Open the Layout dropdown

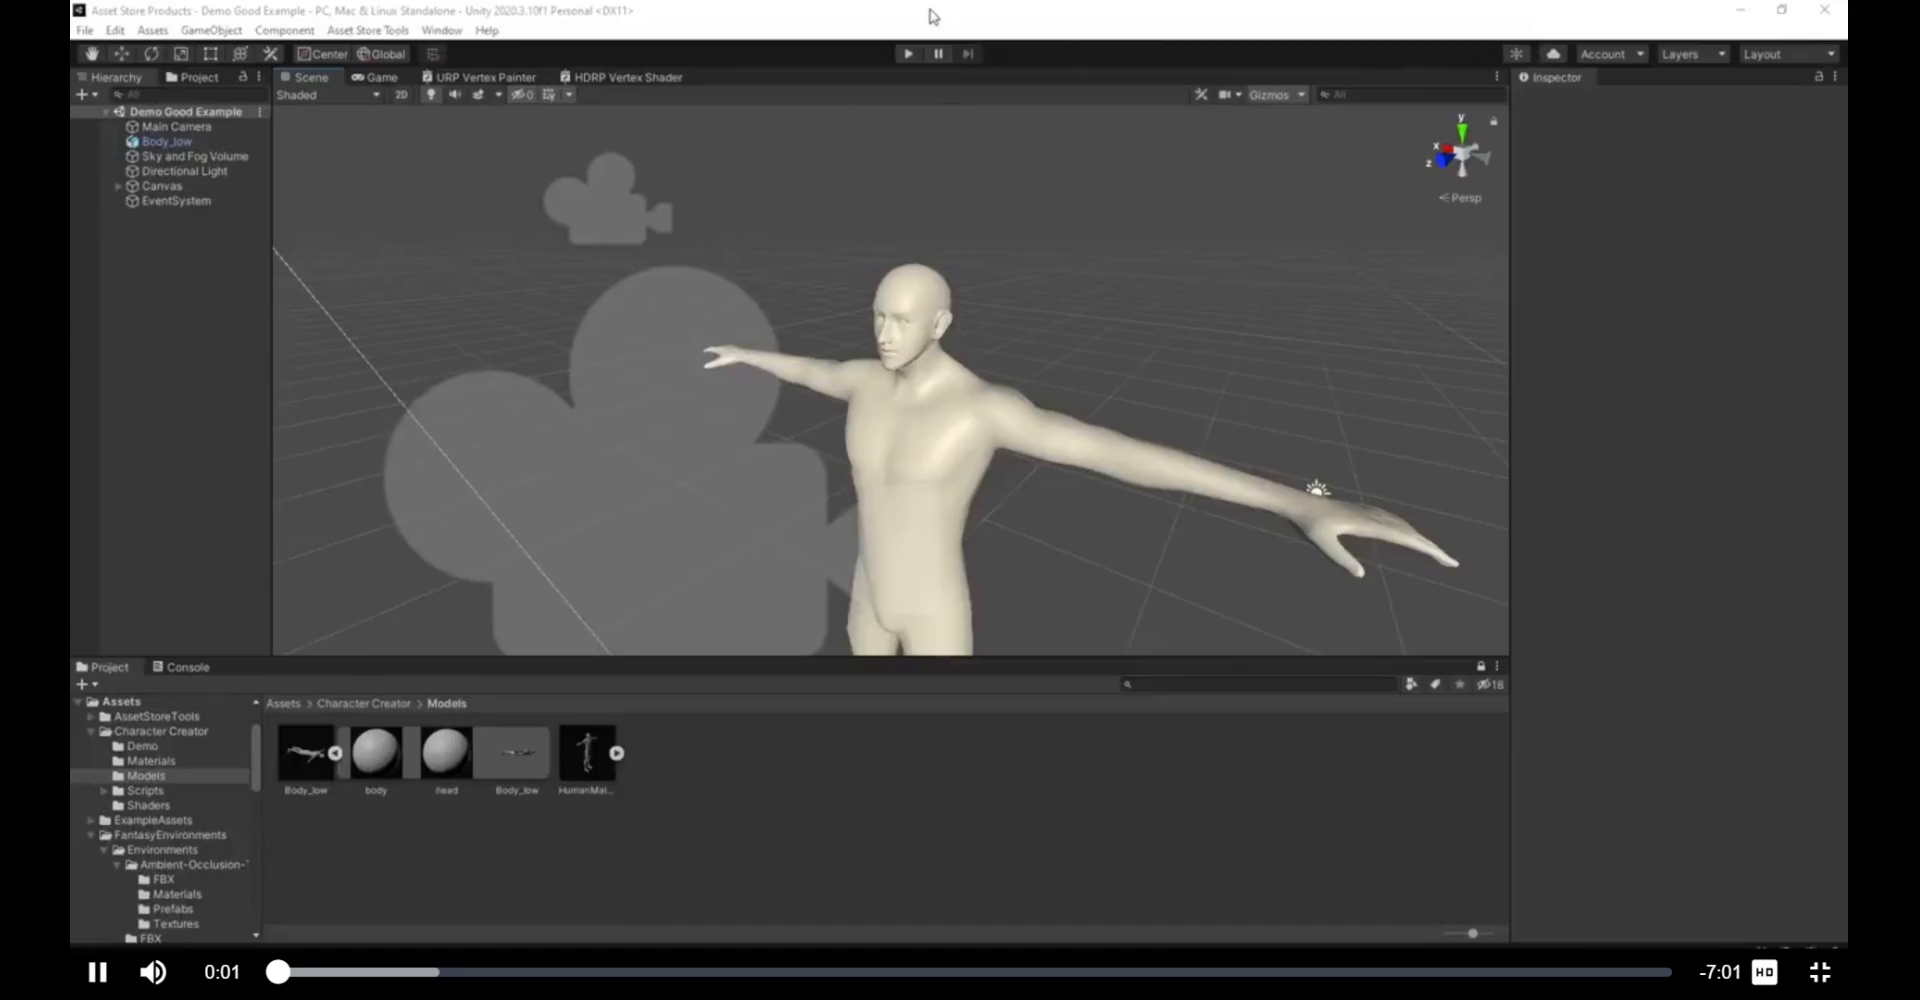pos(1789,54)
